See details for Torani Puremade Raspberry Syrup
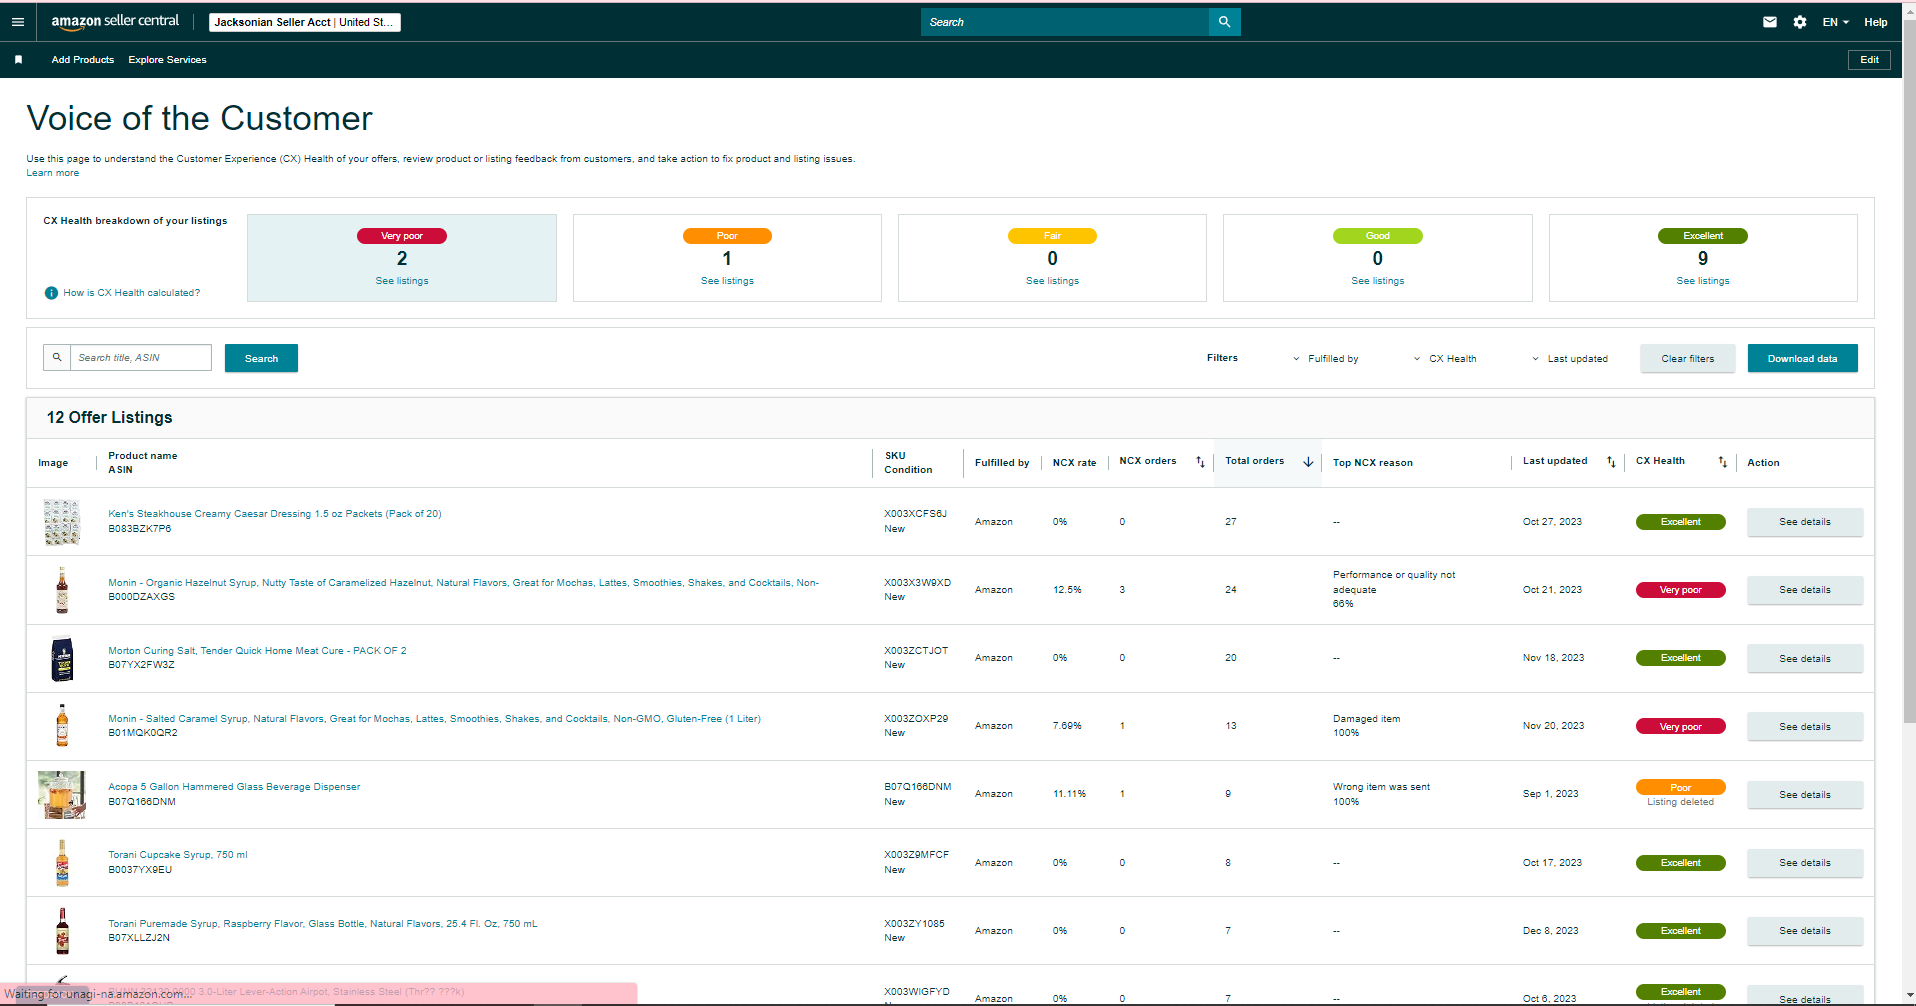The height and width of the screenshot is (1006, 1916). click(x=1805, y=931)
